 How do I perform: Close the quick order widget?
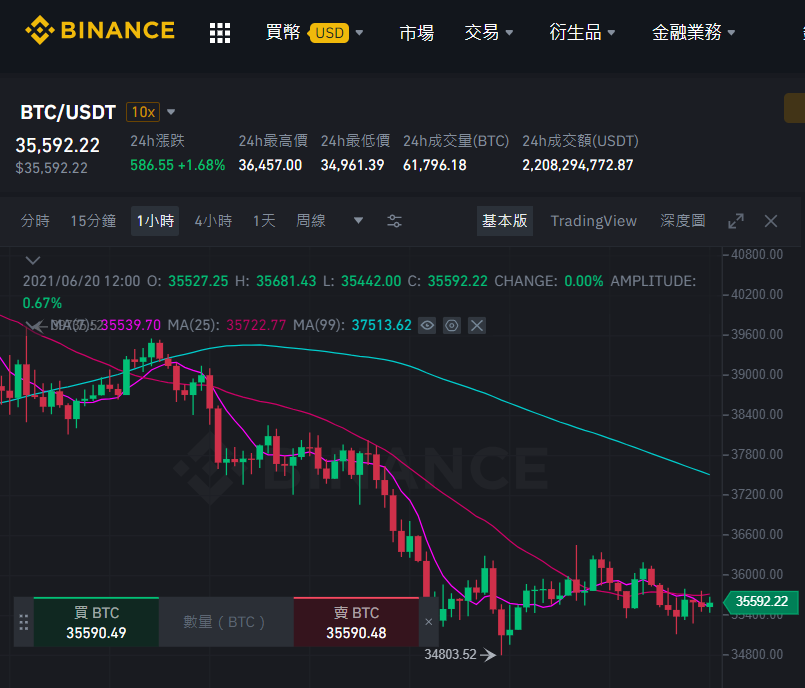(429, 622)
